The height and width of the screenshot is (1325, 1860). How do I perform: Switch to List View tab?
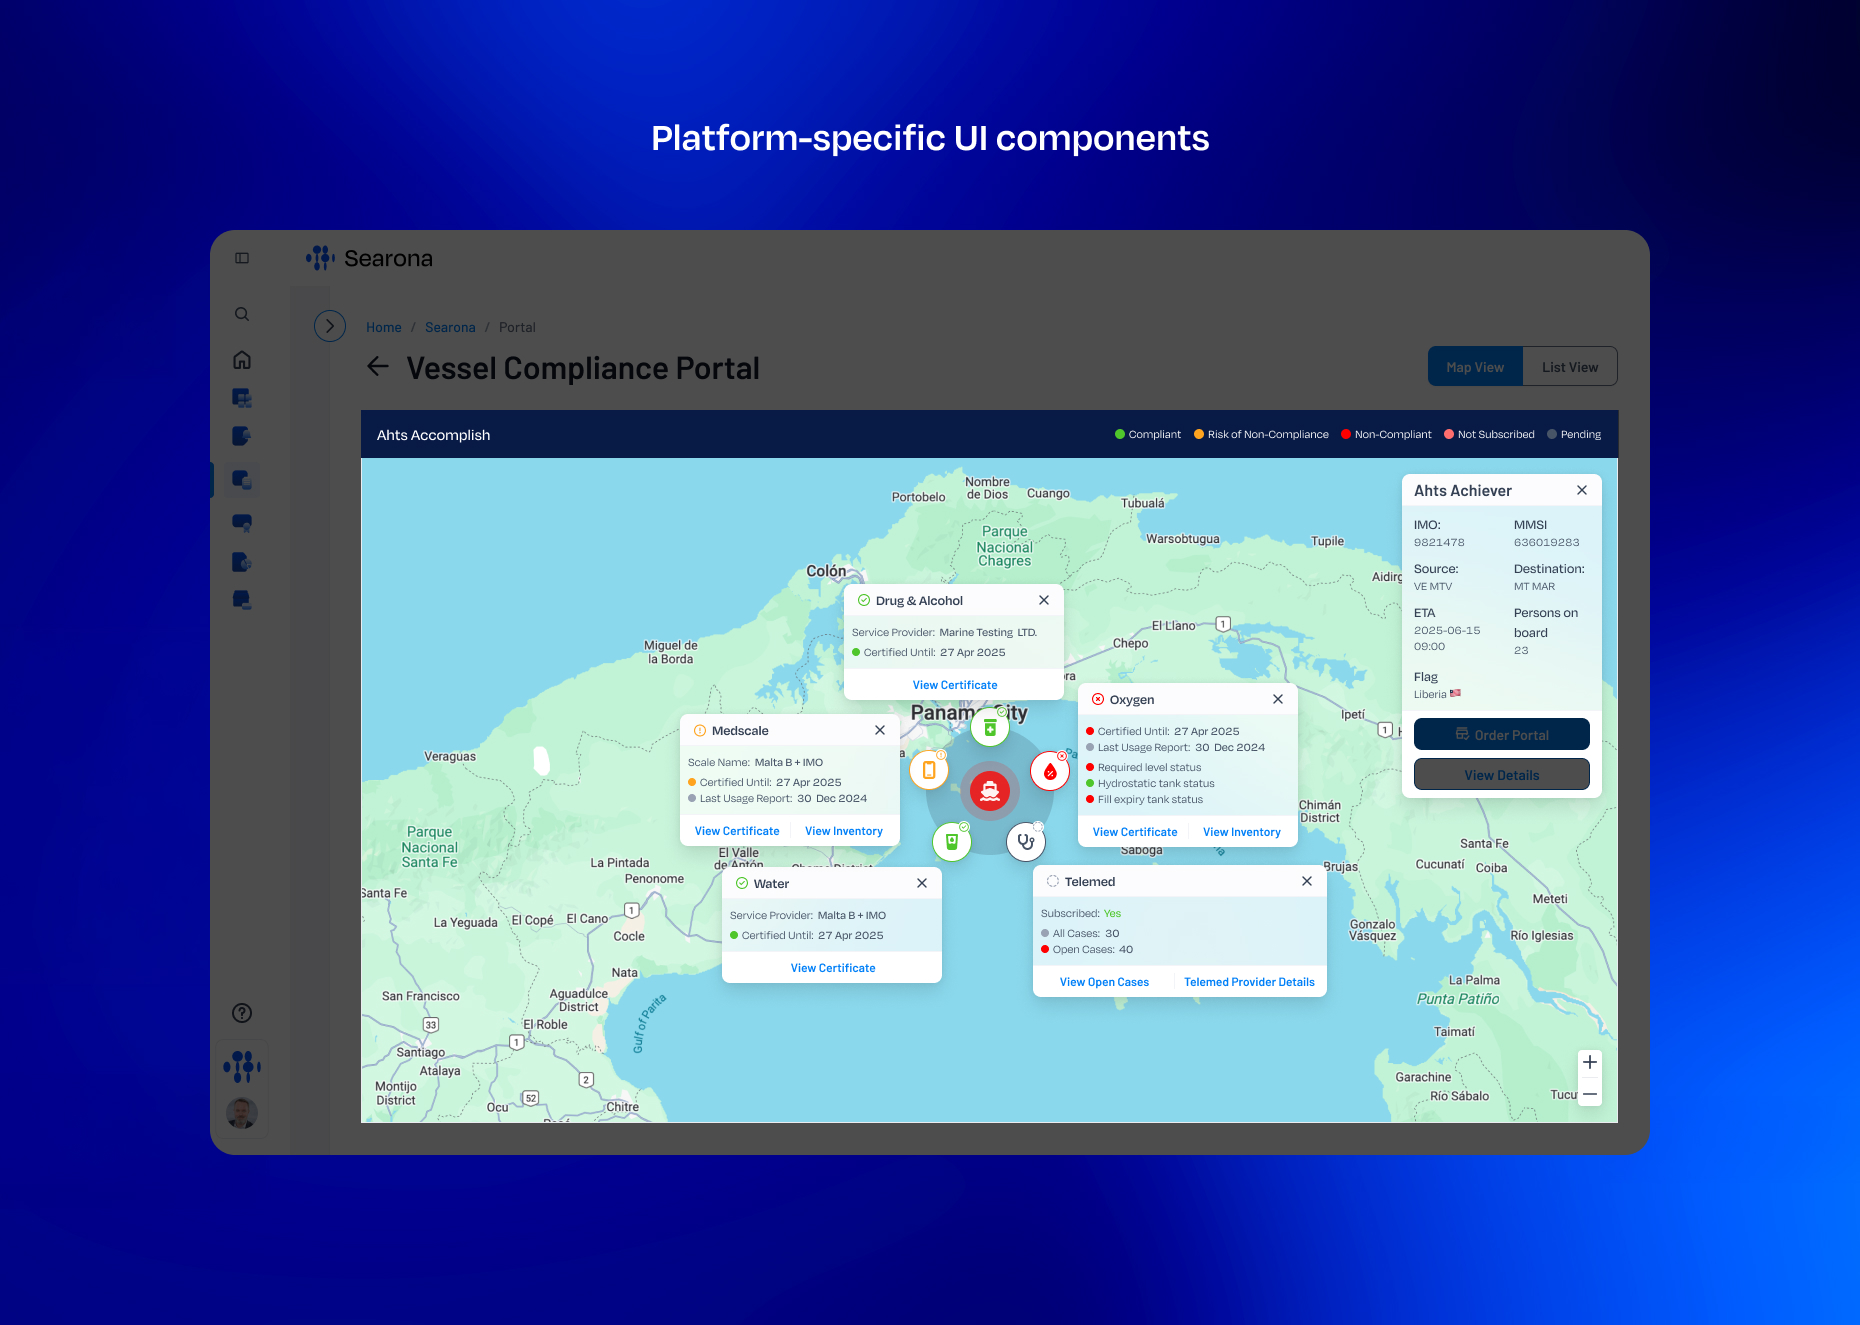(1570, 367)
